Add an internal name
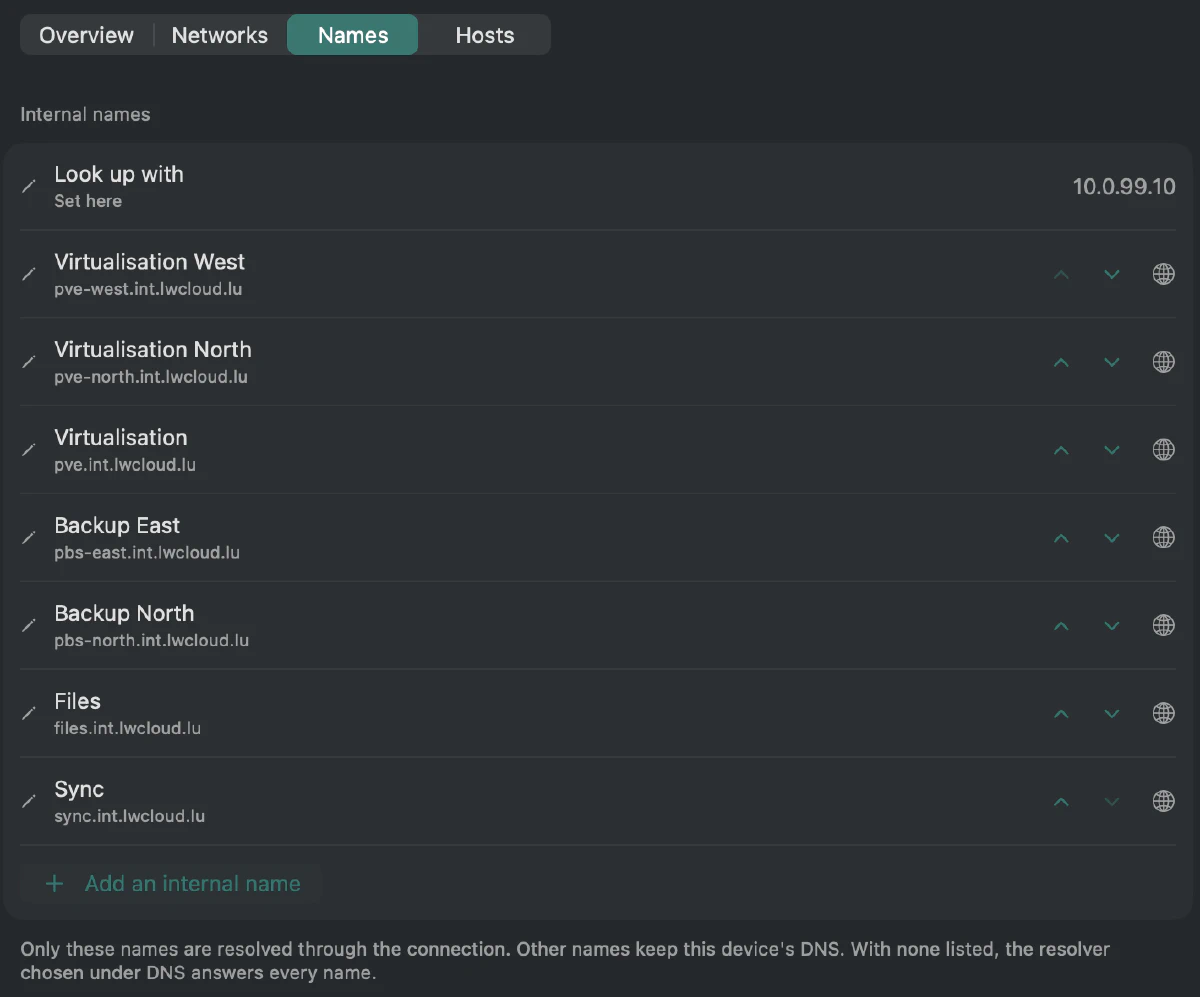This screenshot has height=997, width=1200. (172, 884)
